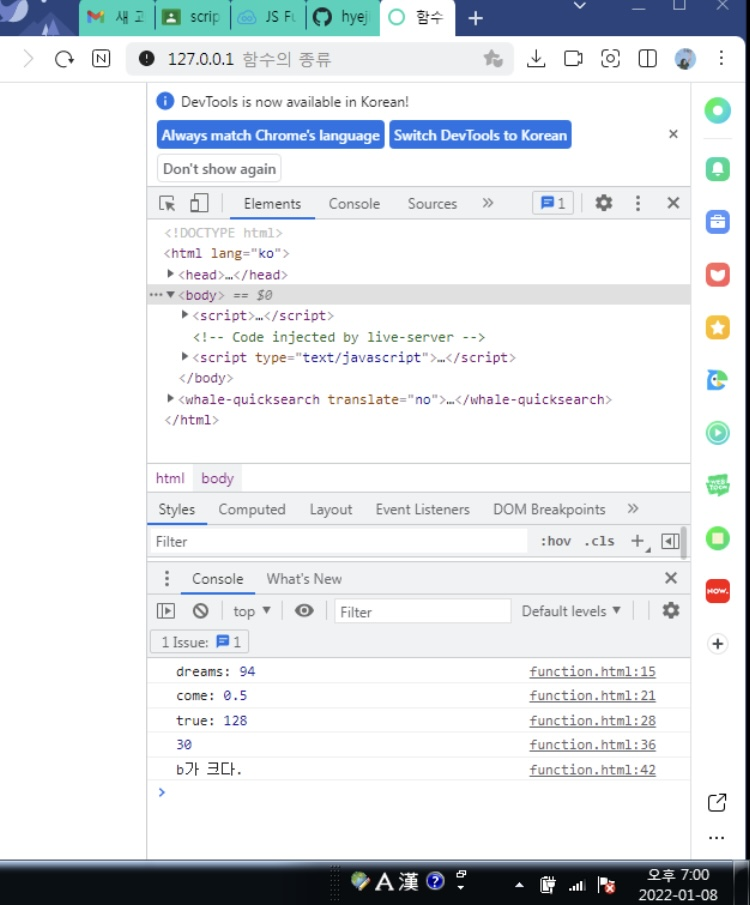This screenshot has width=750, height=905.
Task: Open function.html:15 source link
Action: (592, 671)
